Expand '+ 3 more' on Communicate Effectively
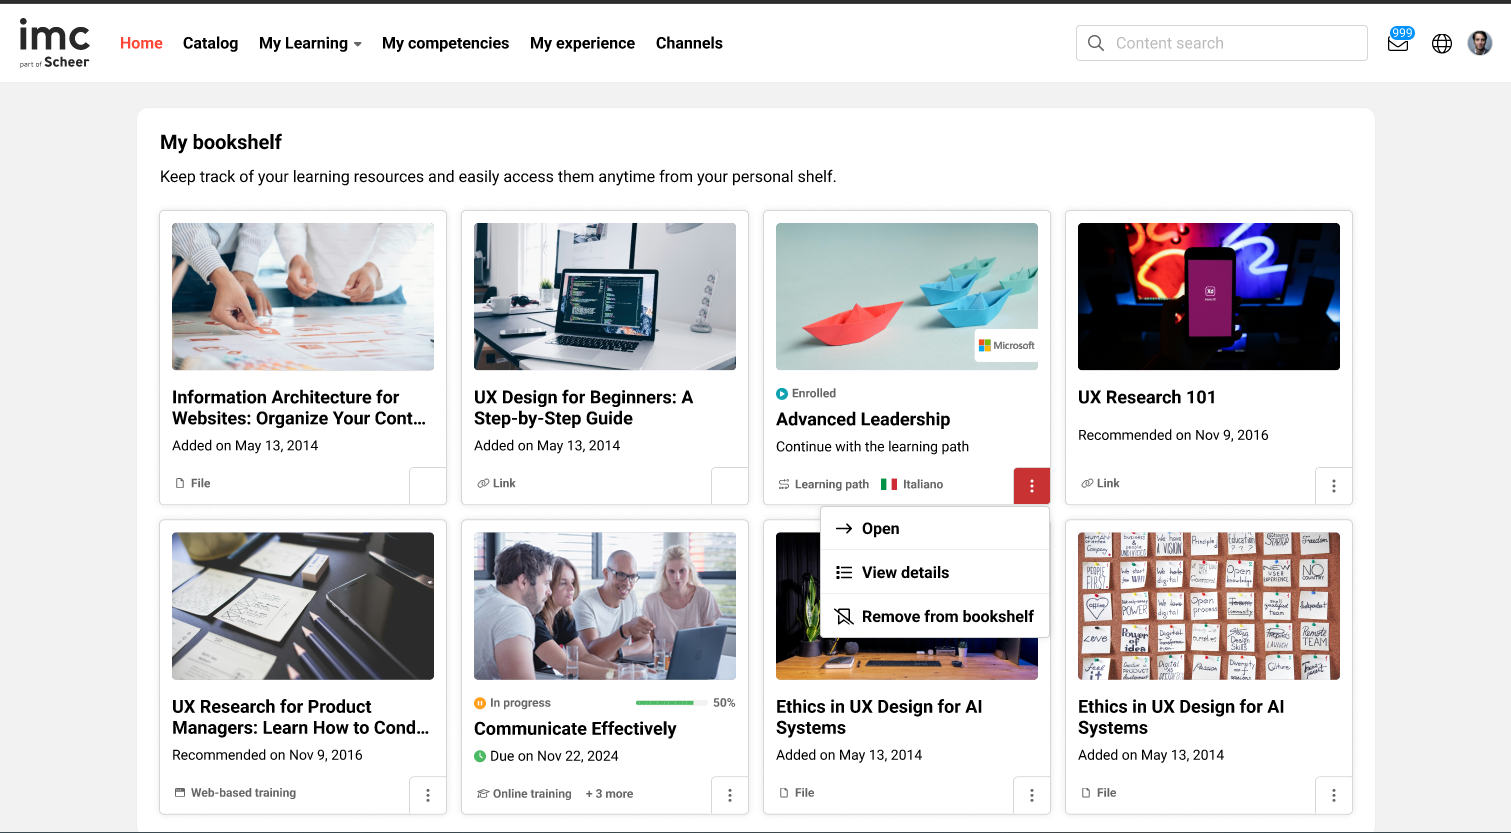This screenshot has width=1511, height=833. point(609,794)
